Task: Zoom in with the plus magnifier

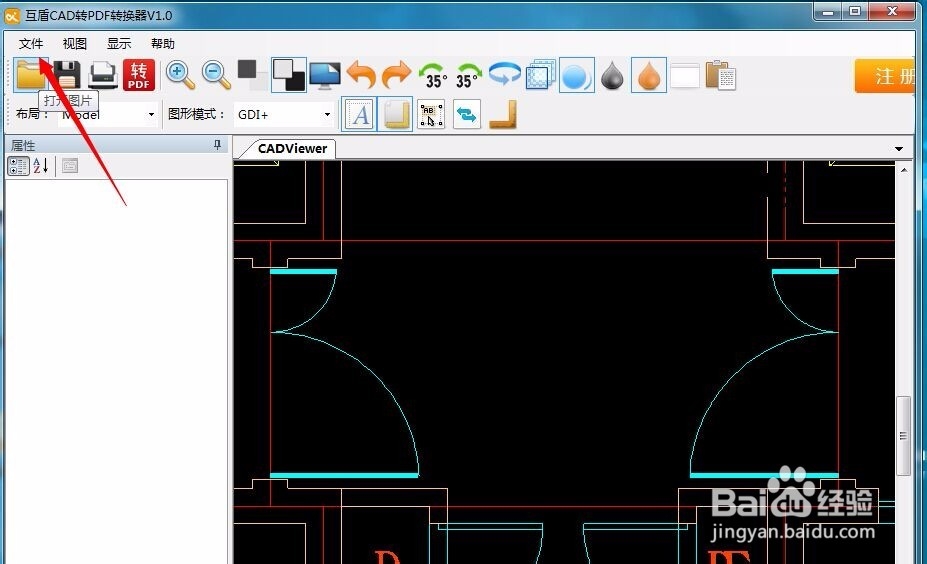Action: click(180, 75)
